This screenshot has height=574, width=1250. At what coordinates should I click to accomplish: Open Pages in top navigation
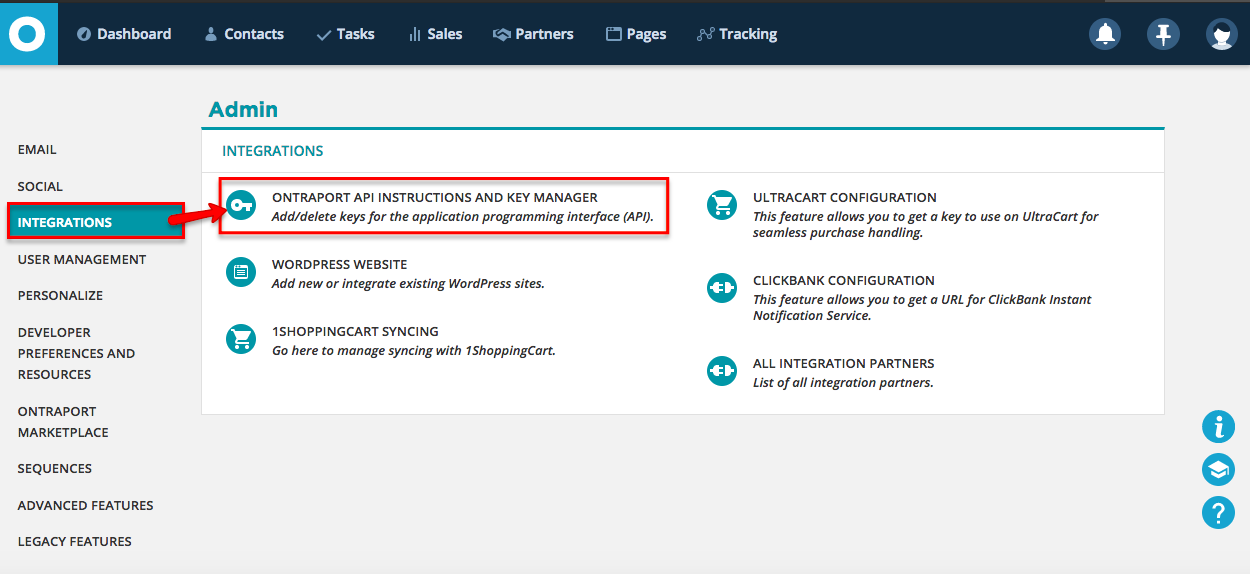click(636, 34)
